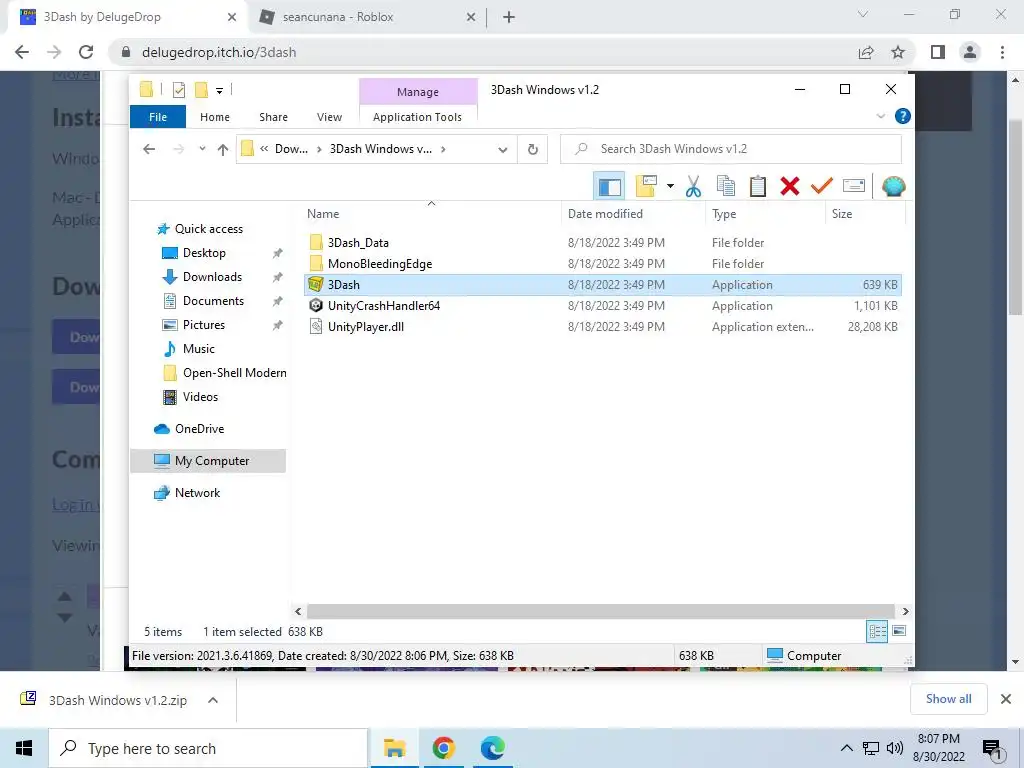Select My Computer in navigation pane
Image resolution: width=1024 pixels, height=768 pixels.
click(x=208, y=460)
